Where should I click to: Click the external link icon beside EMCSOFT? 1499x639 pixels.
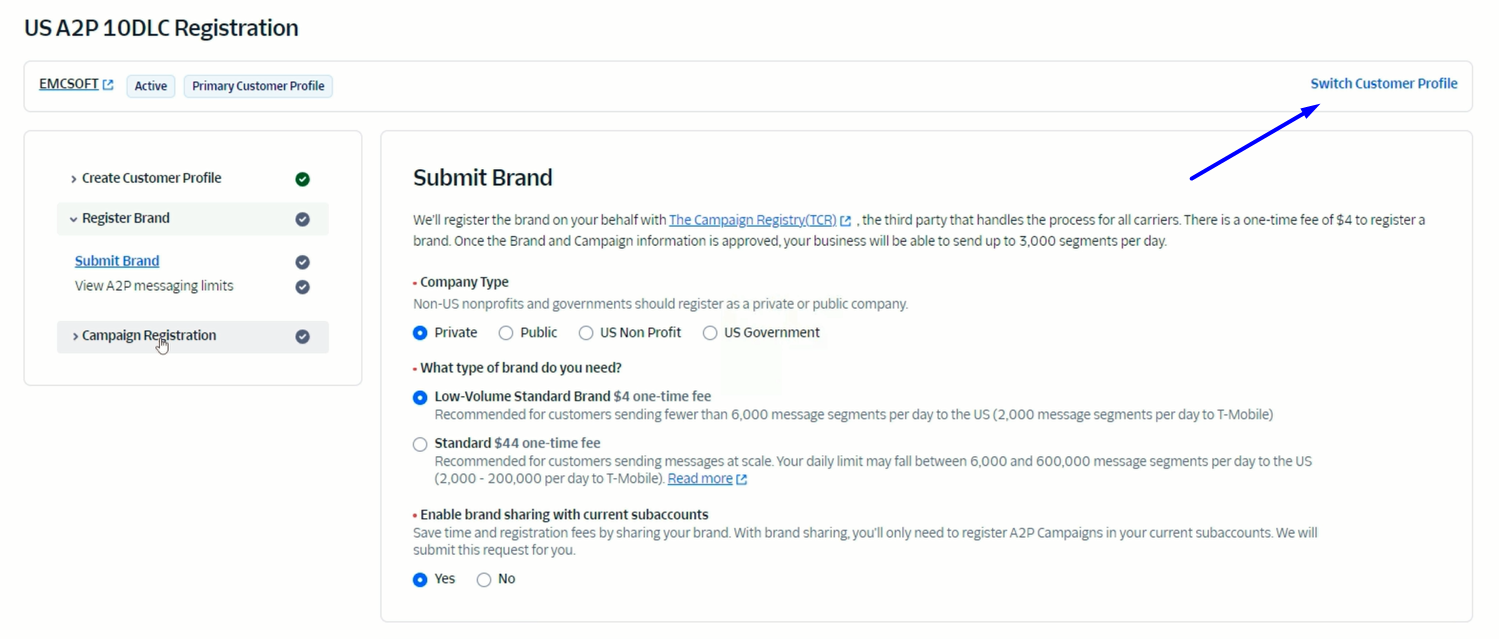click(x=108, y=85)
